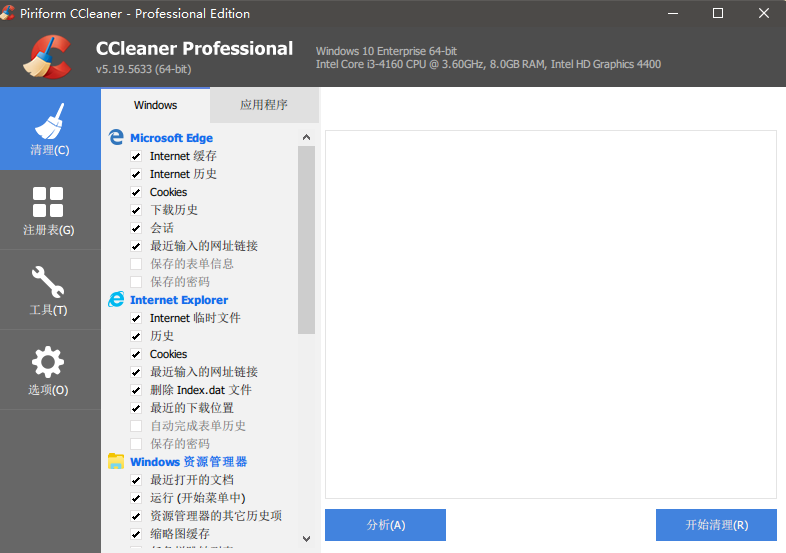Uncheck Edge Internet 缓存 checkbox
The image size is (786, 553).
coord(136,156)
